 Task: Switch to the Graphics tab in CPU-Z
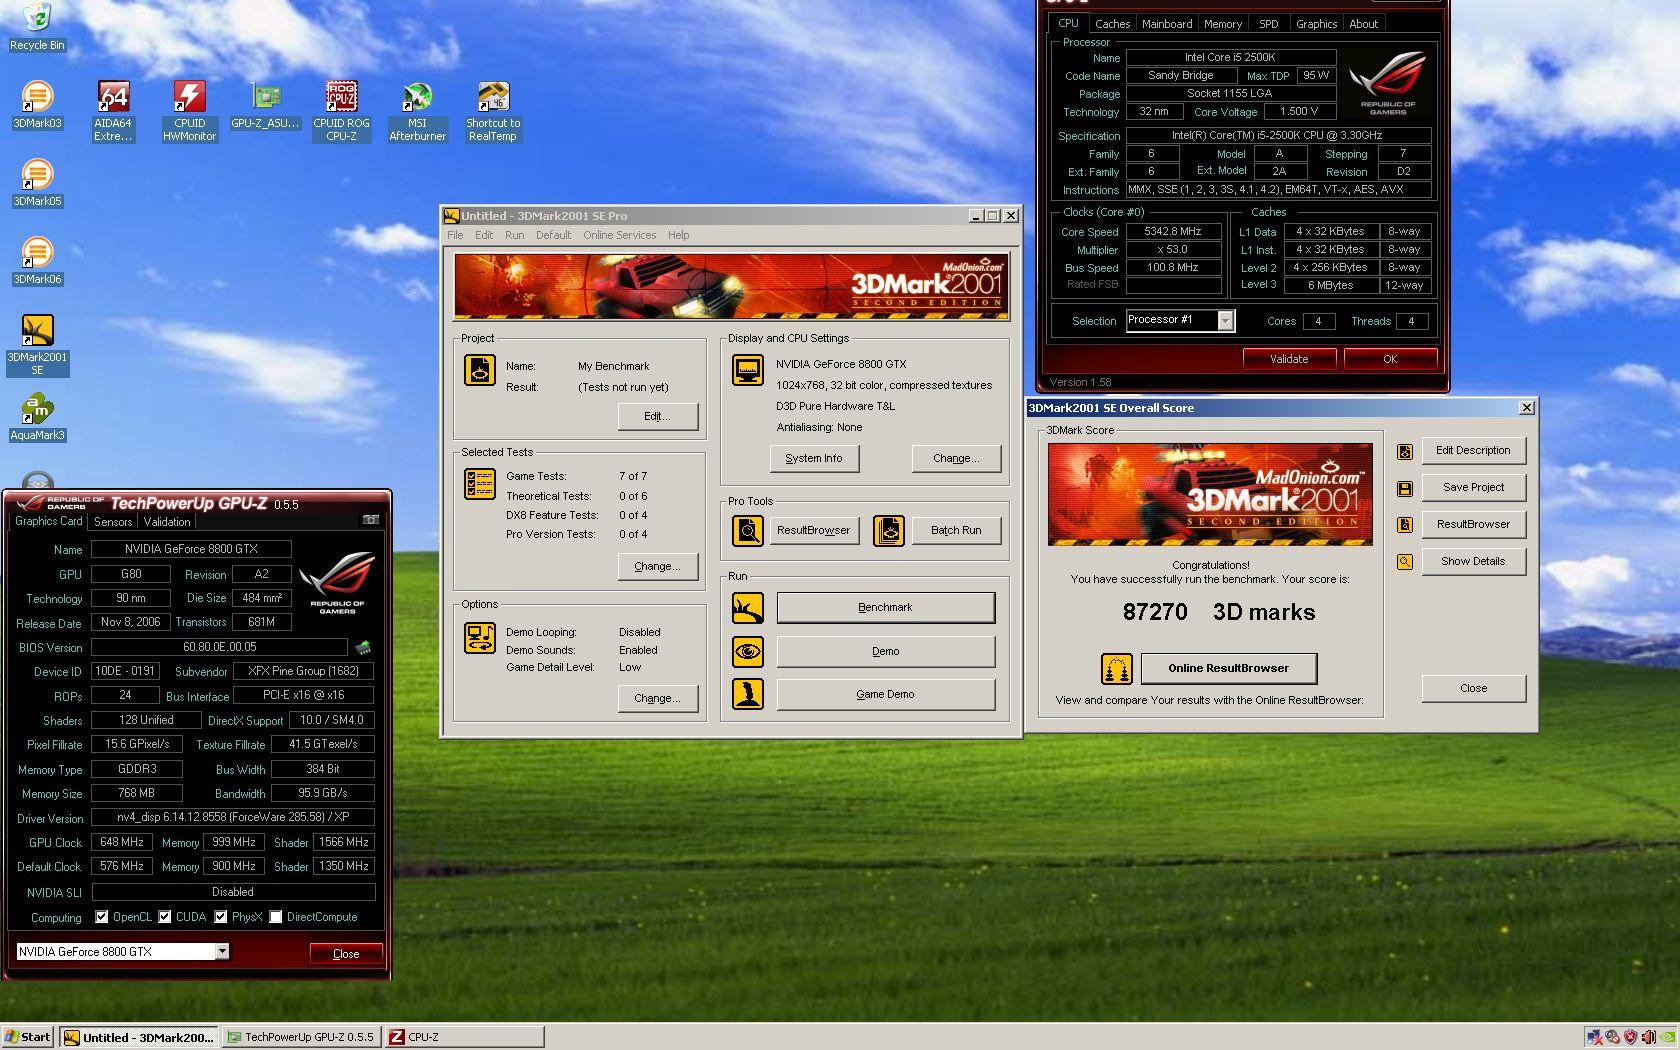pyautogui.click(x=1316, y=24)
